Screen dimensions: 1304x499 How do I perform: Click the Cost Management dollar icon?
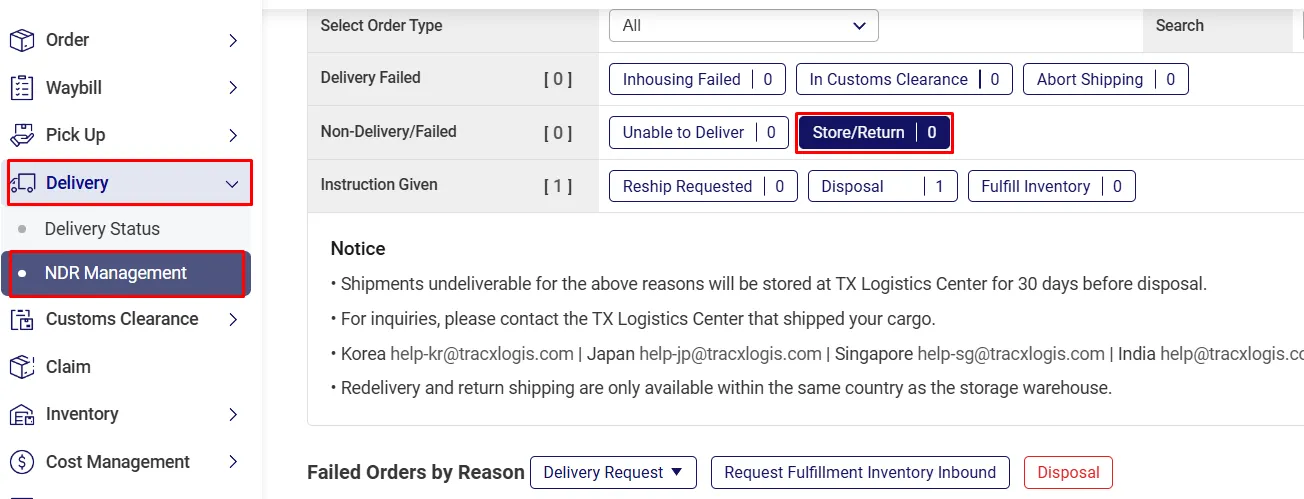tap(22, 462)
